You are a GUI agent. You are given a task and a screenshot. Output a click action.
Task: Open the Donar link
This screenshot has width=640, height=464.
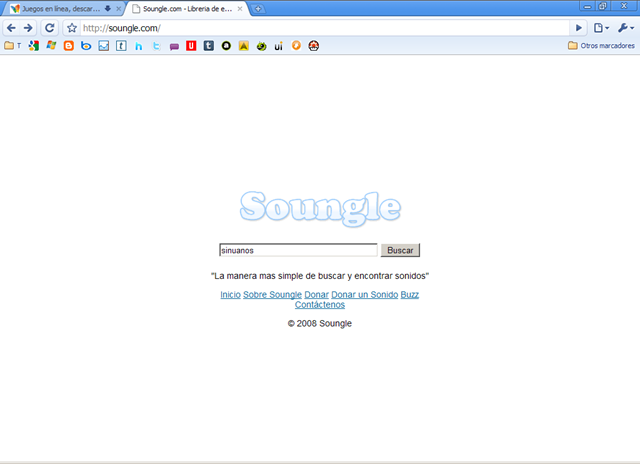tap(316, 295)
